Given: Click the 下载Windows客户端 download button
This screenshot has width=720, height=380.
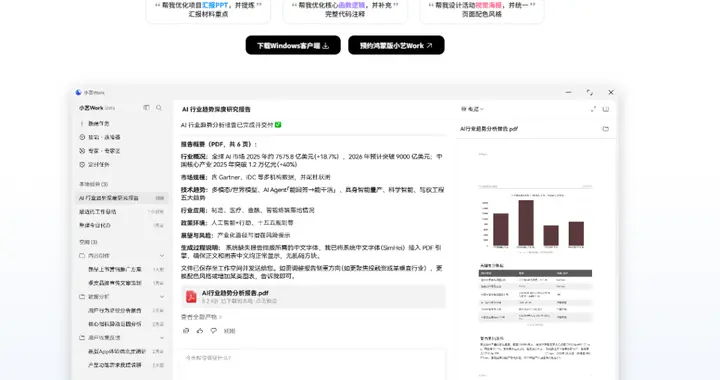Looking at the screenshot, I should 293,45.
